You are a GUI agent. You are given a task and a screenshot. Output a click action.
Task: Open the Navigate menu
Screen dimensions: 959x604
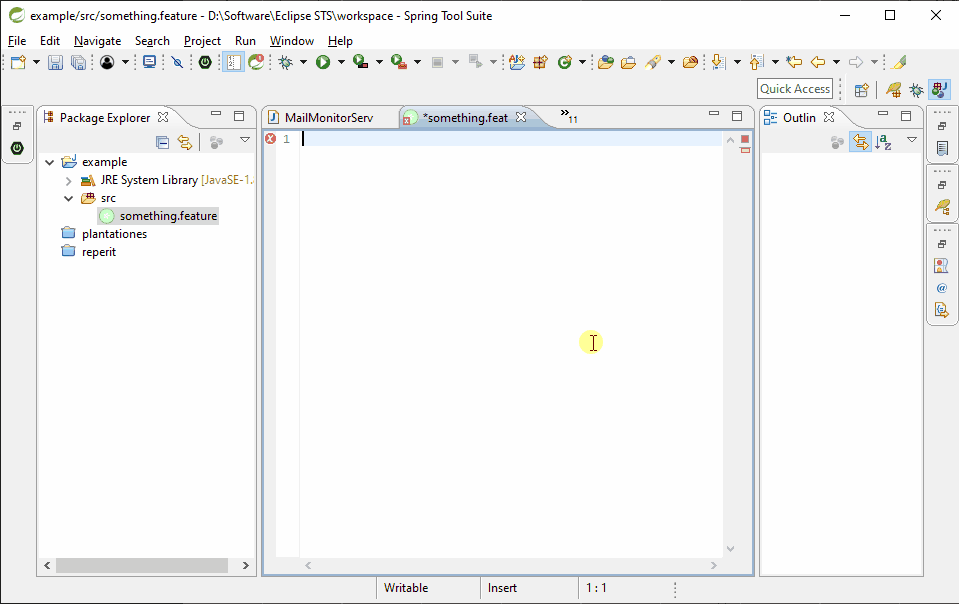coord(97,41)
